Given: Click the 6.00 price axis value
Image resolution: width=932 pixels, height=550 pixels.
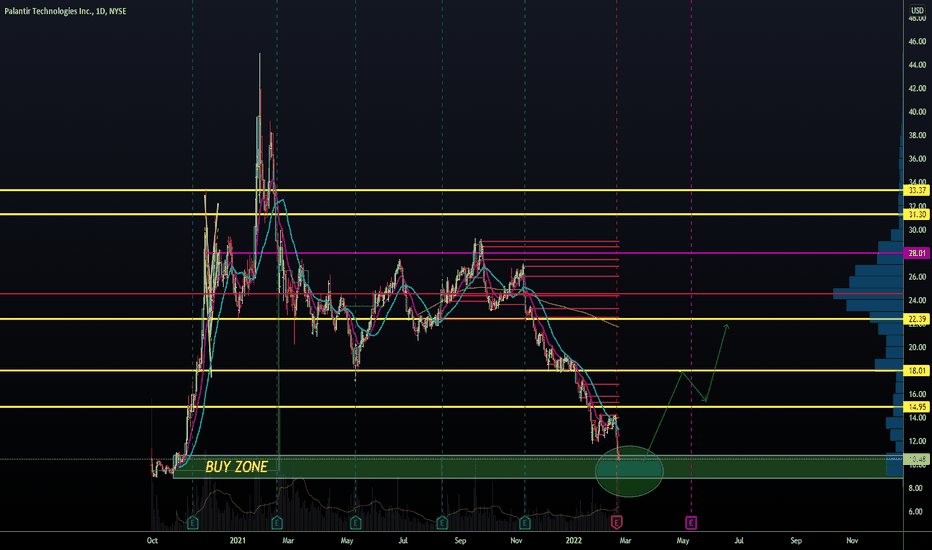Looking at the screenshot, I should 916,511.
